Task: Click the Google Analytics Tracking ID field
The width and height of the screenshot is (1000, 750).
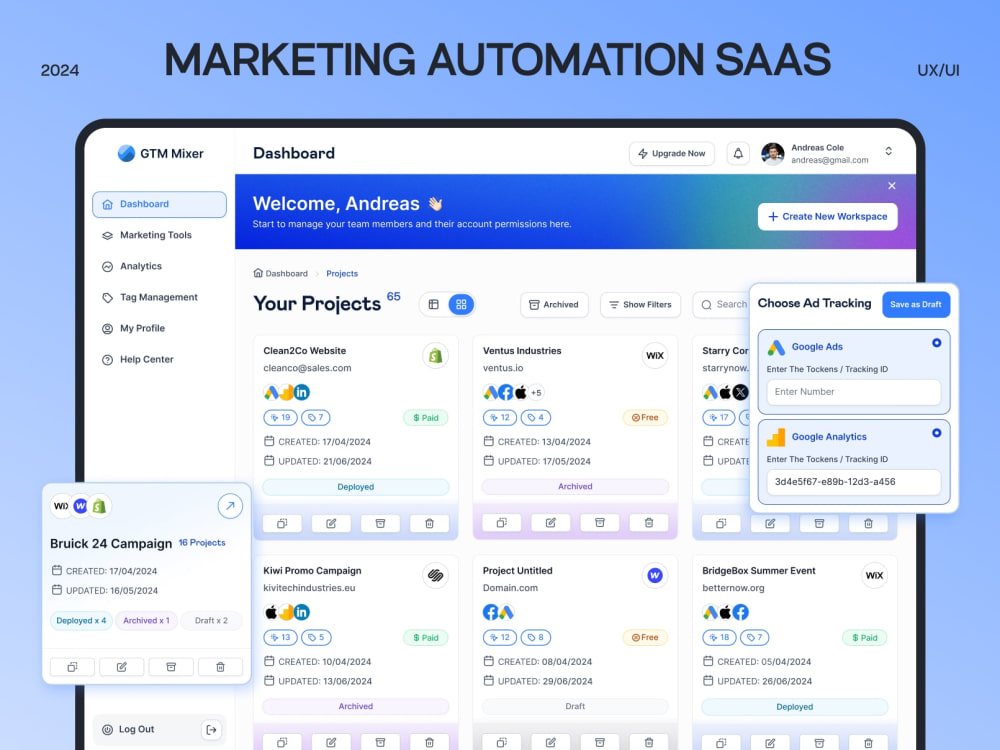Action: pyautogui.click(x=853, y=482)
